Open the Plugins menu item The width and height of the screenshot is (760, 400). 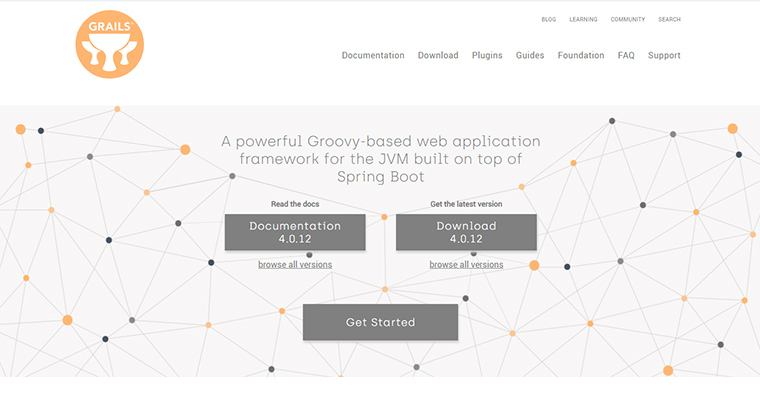(487, 55)
